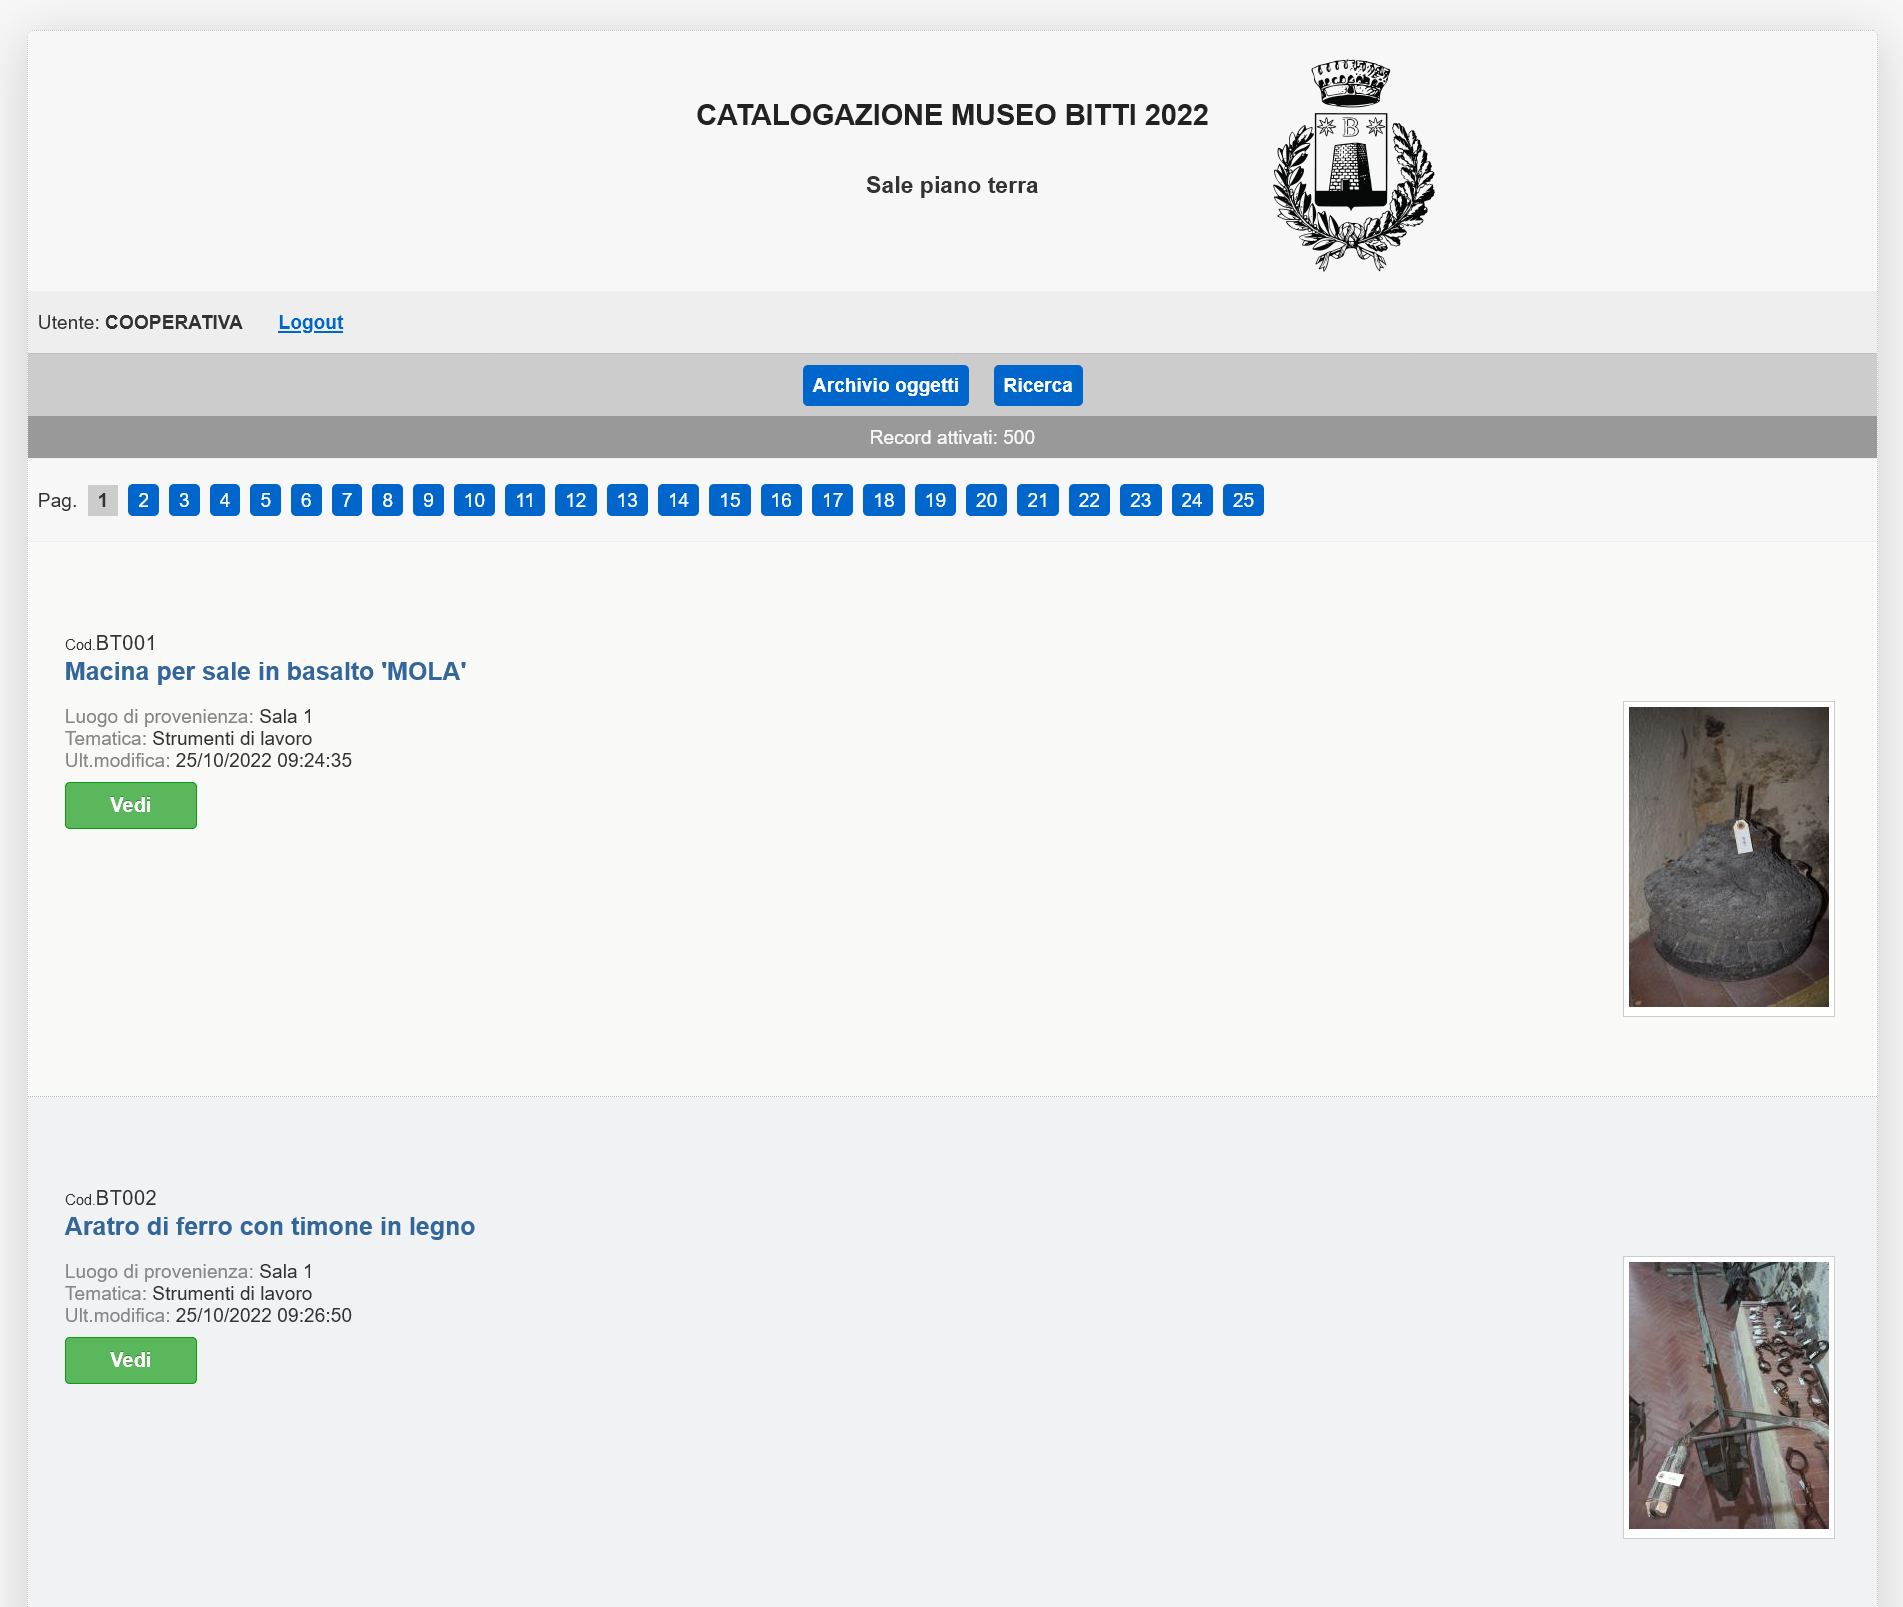1903x1607 pixels.
Task: Jump to page 8
Action: click(x=387, y=500)
